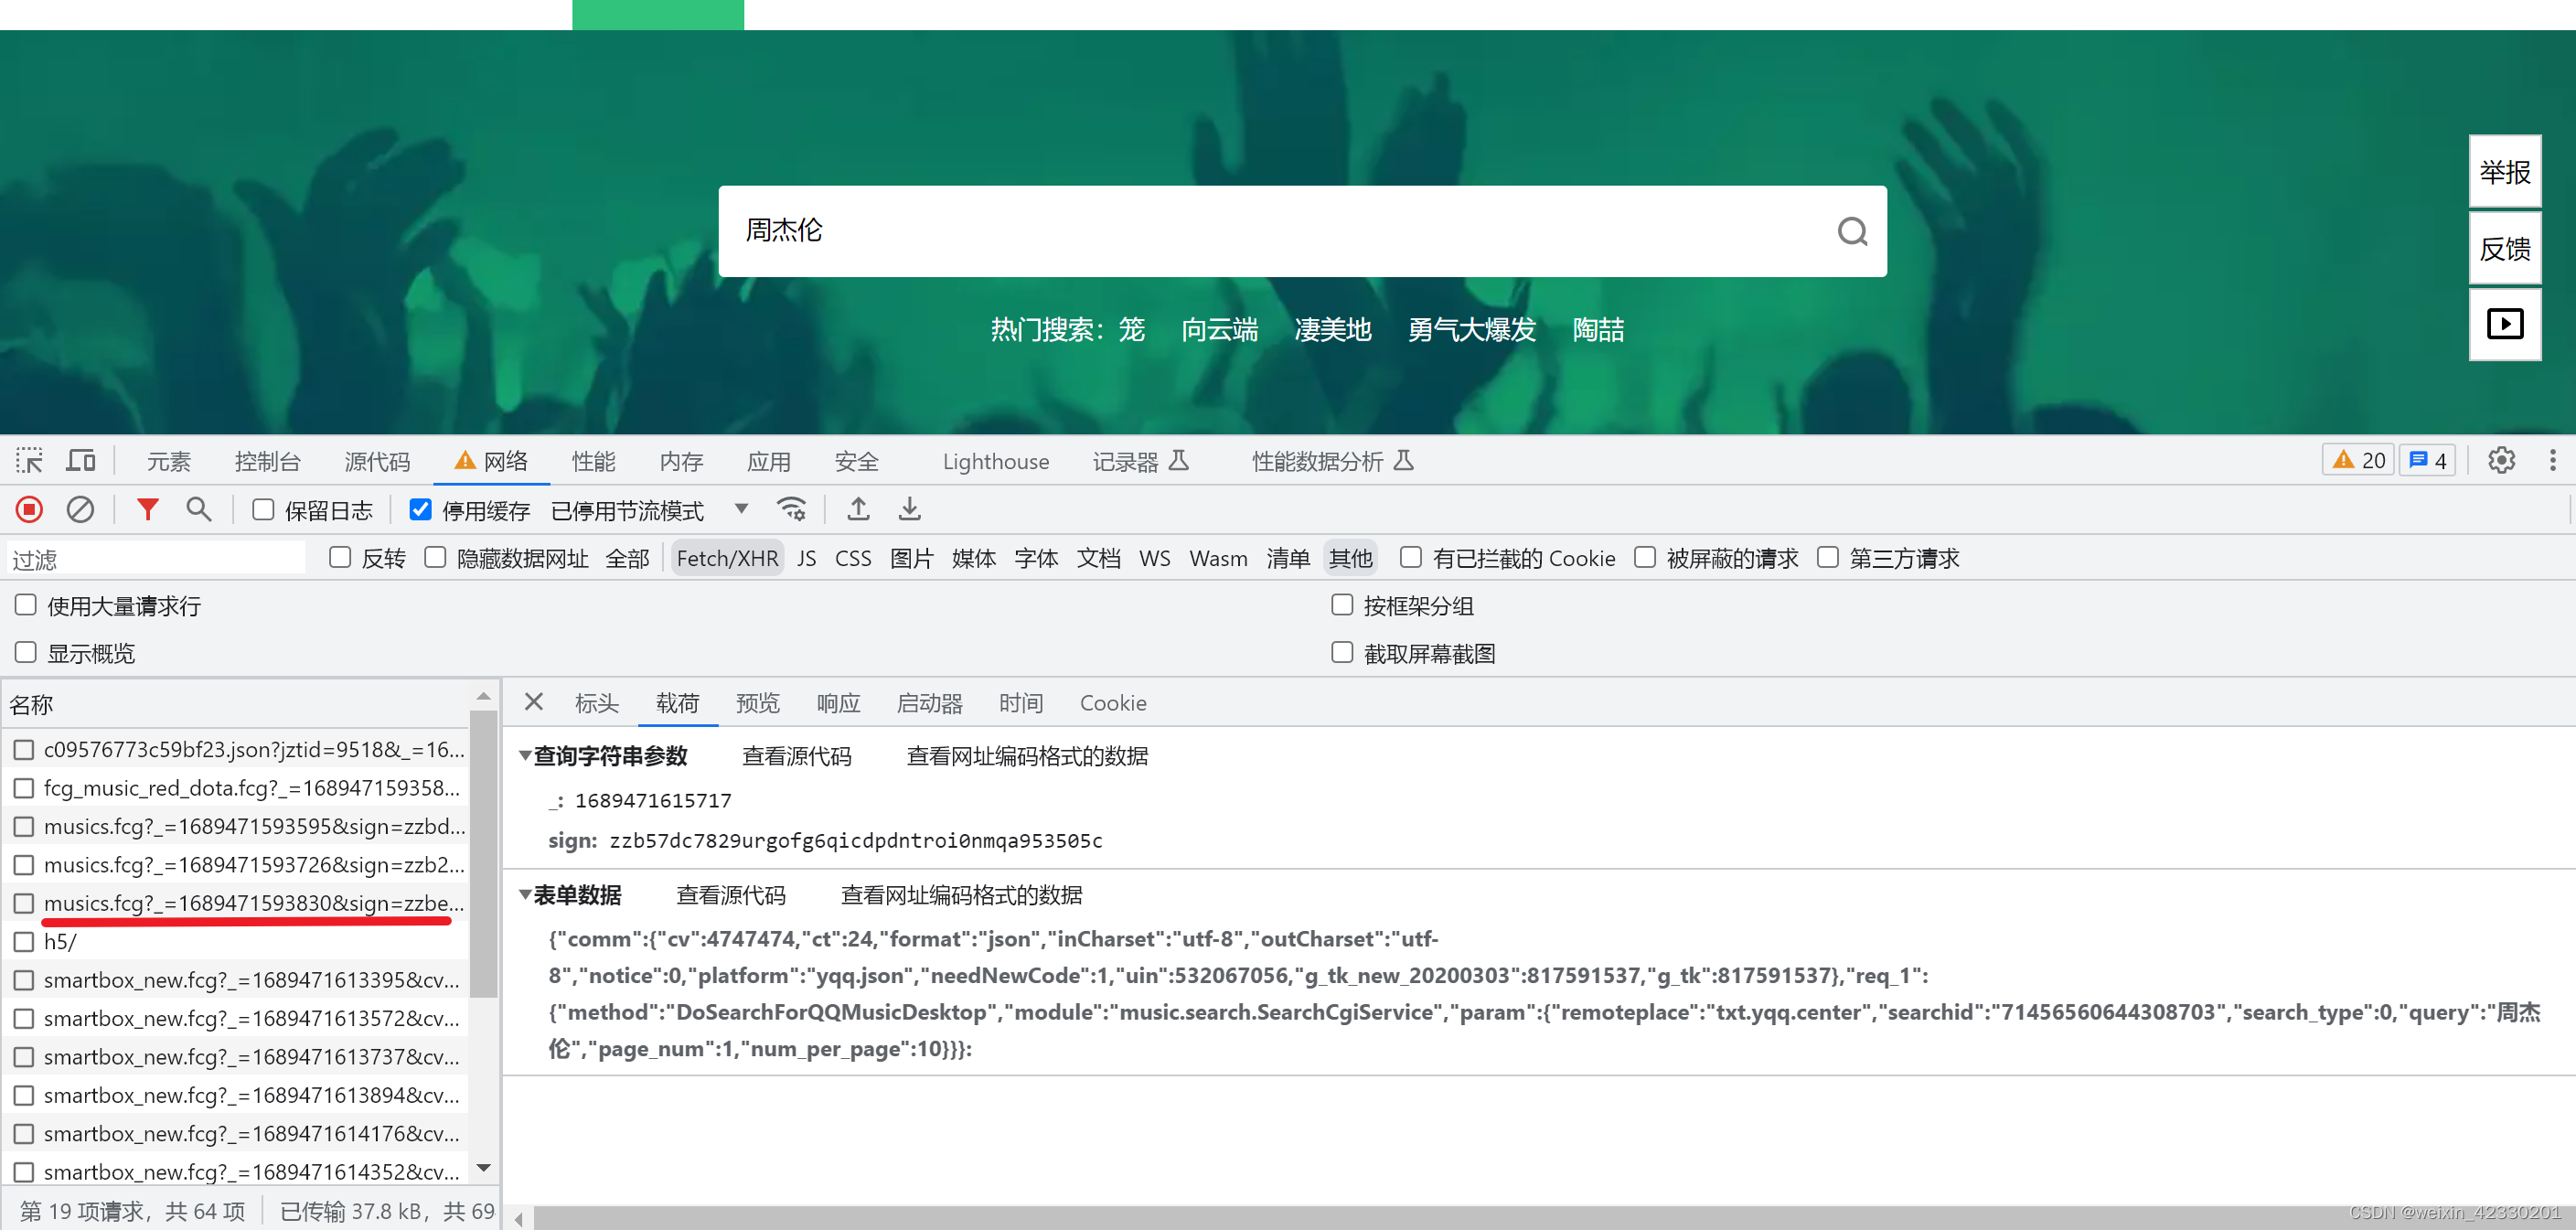Select the inspect element picker icon

point(29,461)
